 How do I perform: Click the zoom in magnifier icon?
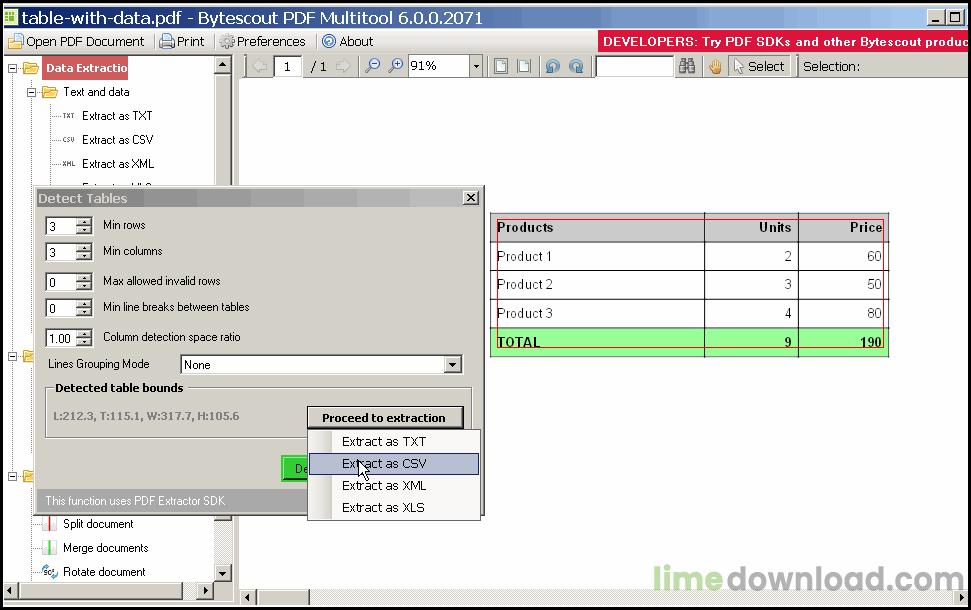point(395,66)
